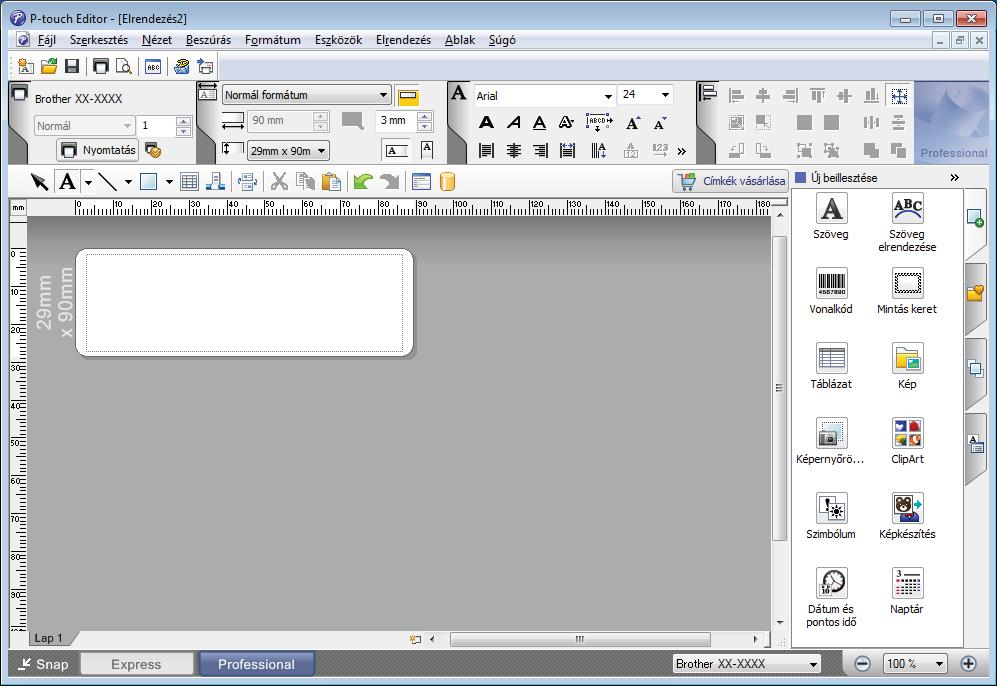The width and height of the screenshot is (997, 686).
Task: Expand the Új beillesztése panel chevron
Action: tap(954, 178)
